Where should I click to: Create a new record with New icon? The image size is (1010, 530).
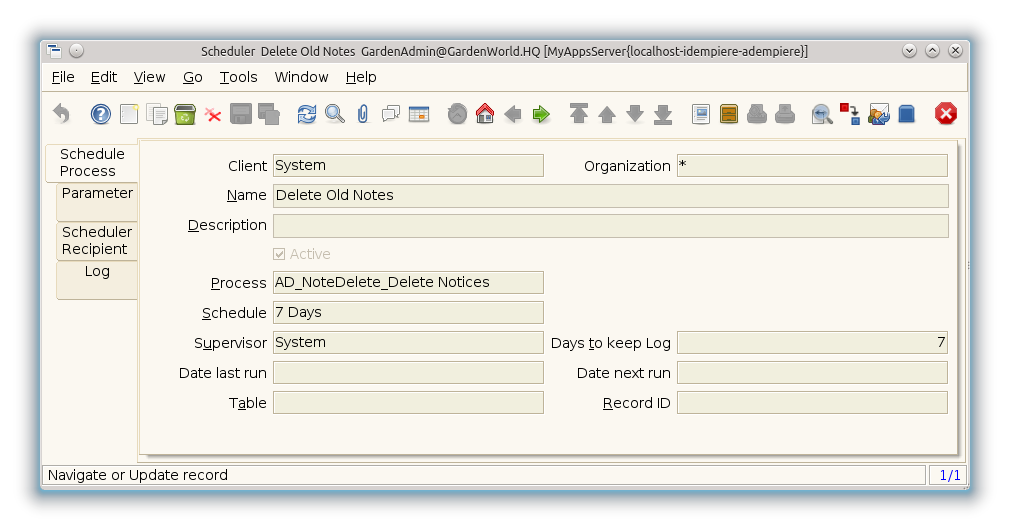(x=129, y=114)
